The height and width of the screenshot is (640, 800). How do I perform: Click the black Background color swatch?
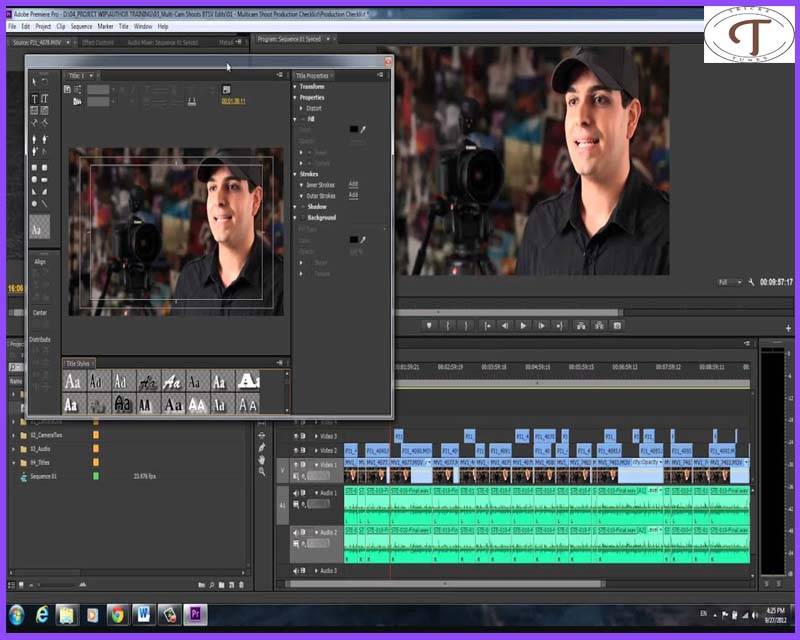pyautogui.click(x=354, y=239)
